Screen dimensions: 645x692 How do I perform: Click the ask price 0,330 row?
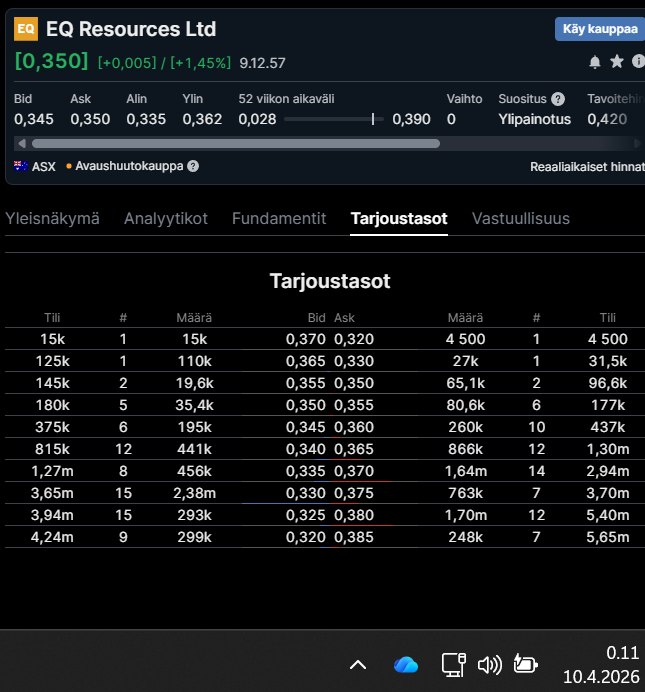click(354, 361)
